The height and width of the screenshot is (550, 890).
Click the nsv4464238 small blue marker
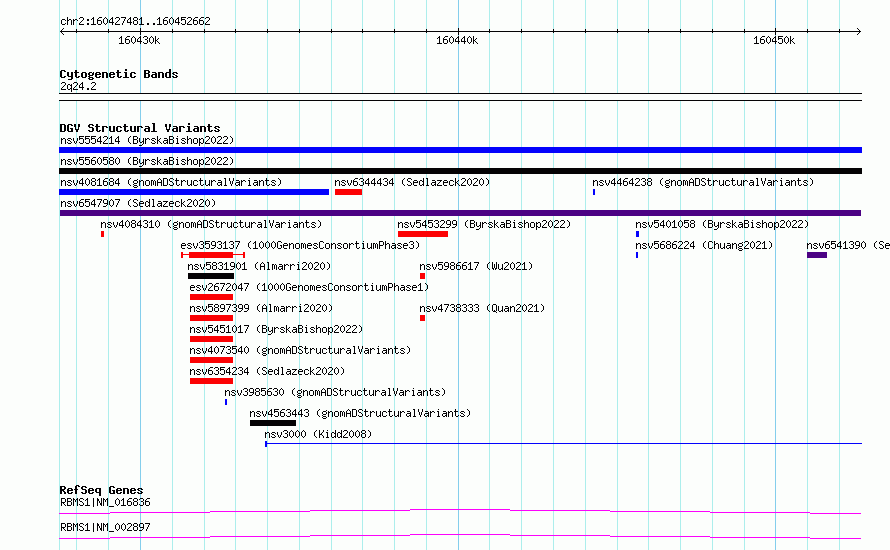[x=594, y=192]
